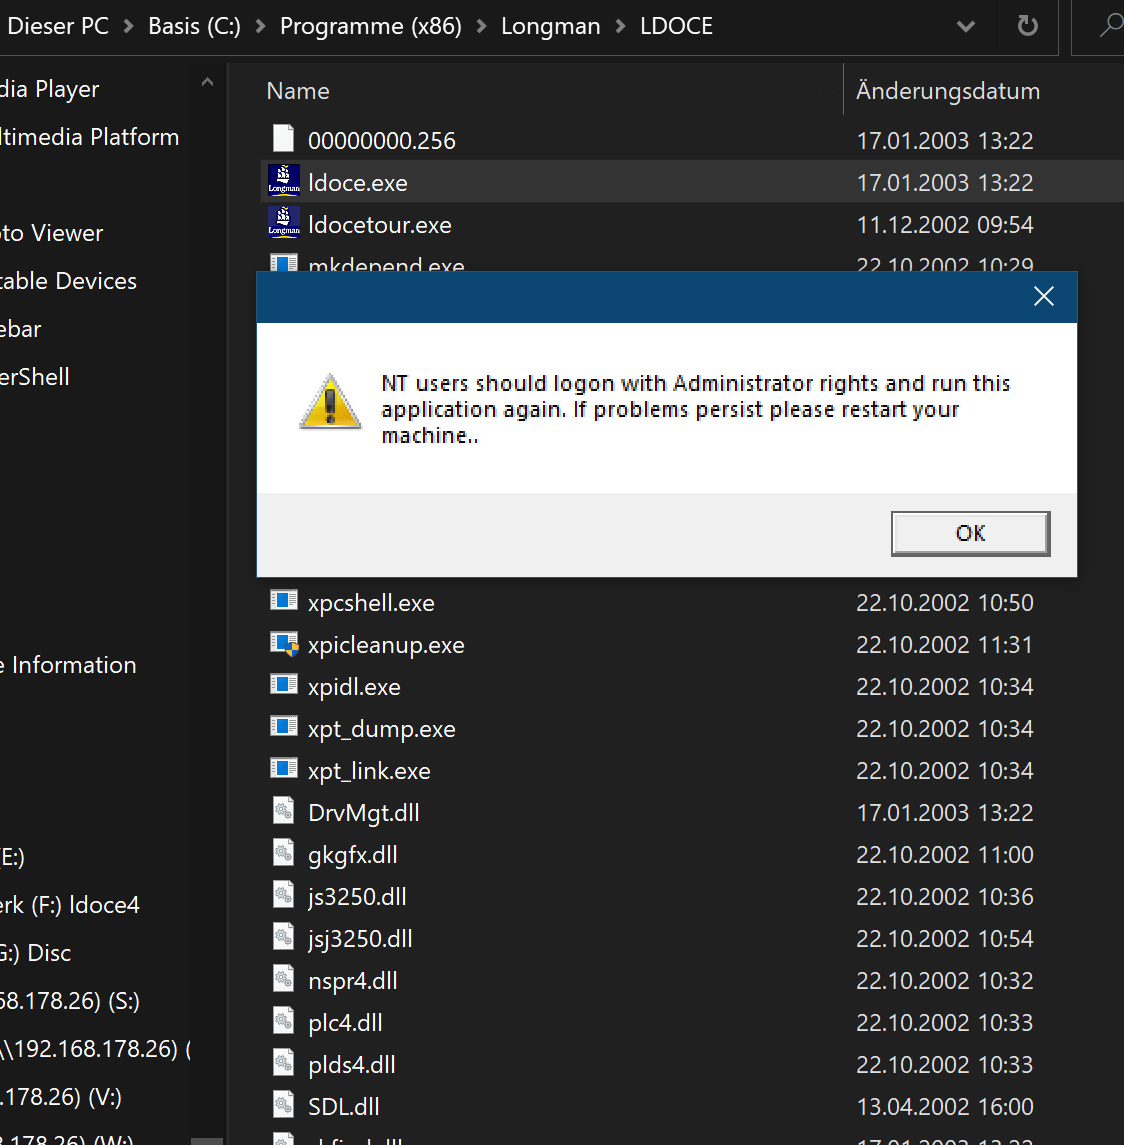Click the yellow warning triangle icon
This screenshot has height=1145, width=1124.
coord(330,401)
